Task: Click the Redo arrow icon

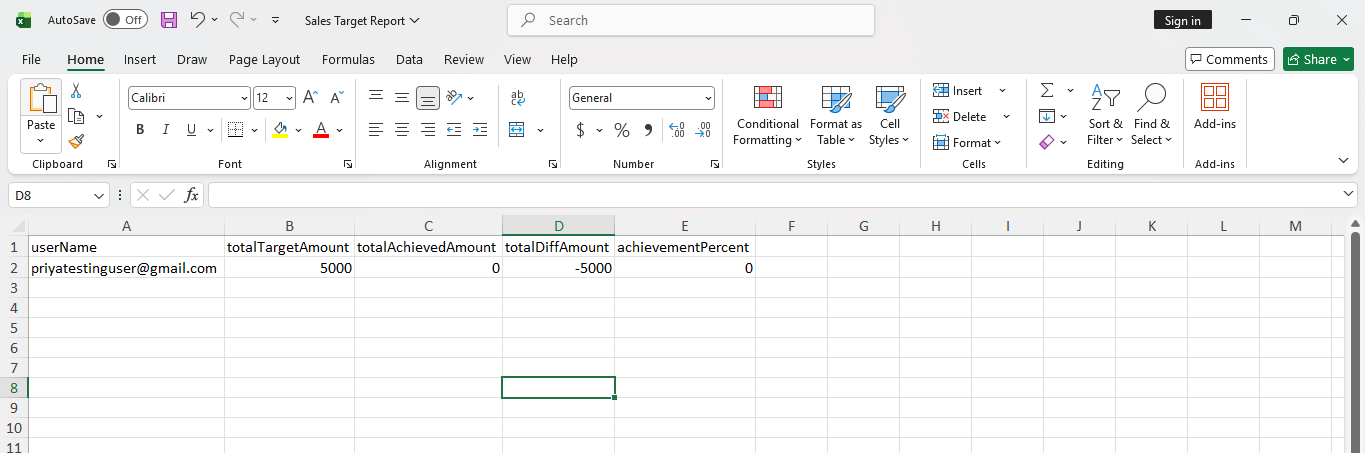Action: 238,20
